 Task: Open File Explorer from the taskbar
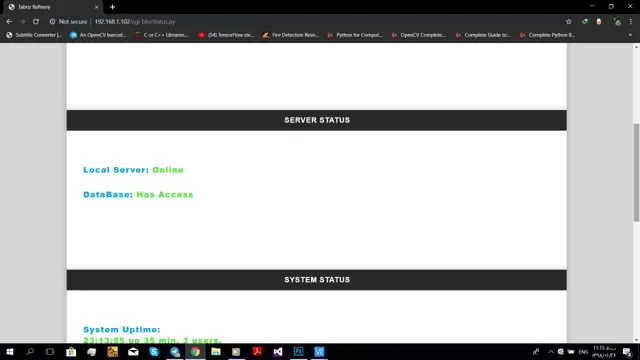[216, 351]
